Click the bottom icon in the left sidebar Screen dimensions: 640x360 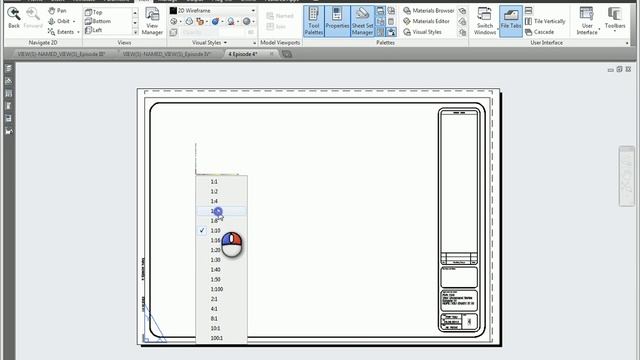coord(9,131)
